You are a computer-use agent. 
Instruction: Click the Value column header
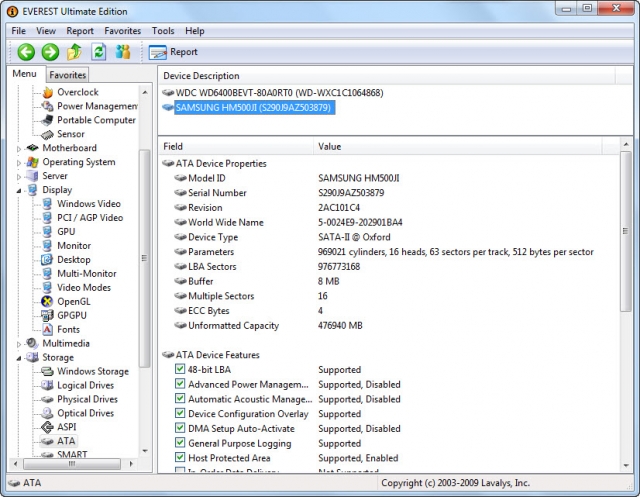[x=457, y=146]
